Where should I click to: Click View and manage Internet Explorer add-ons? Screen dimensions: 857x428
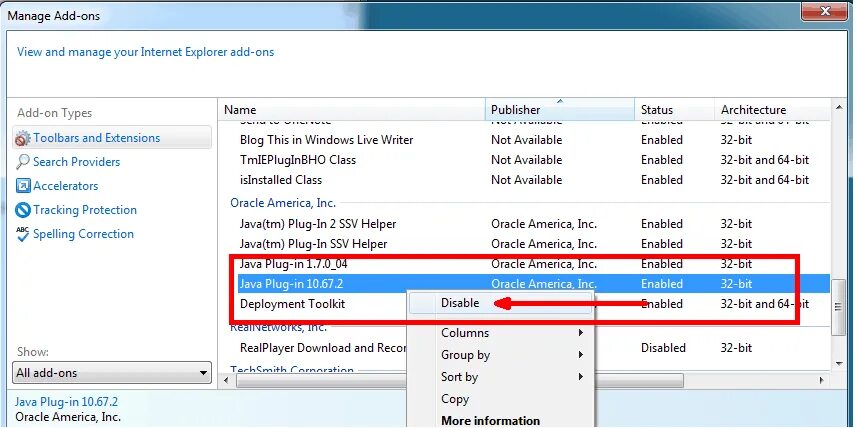pos(145,52)
